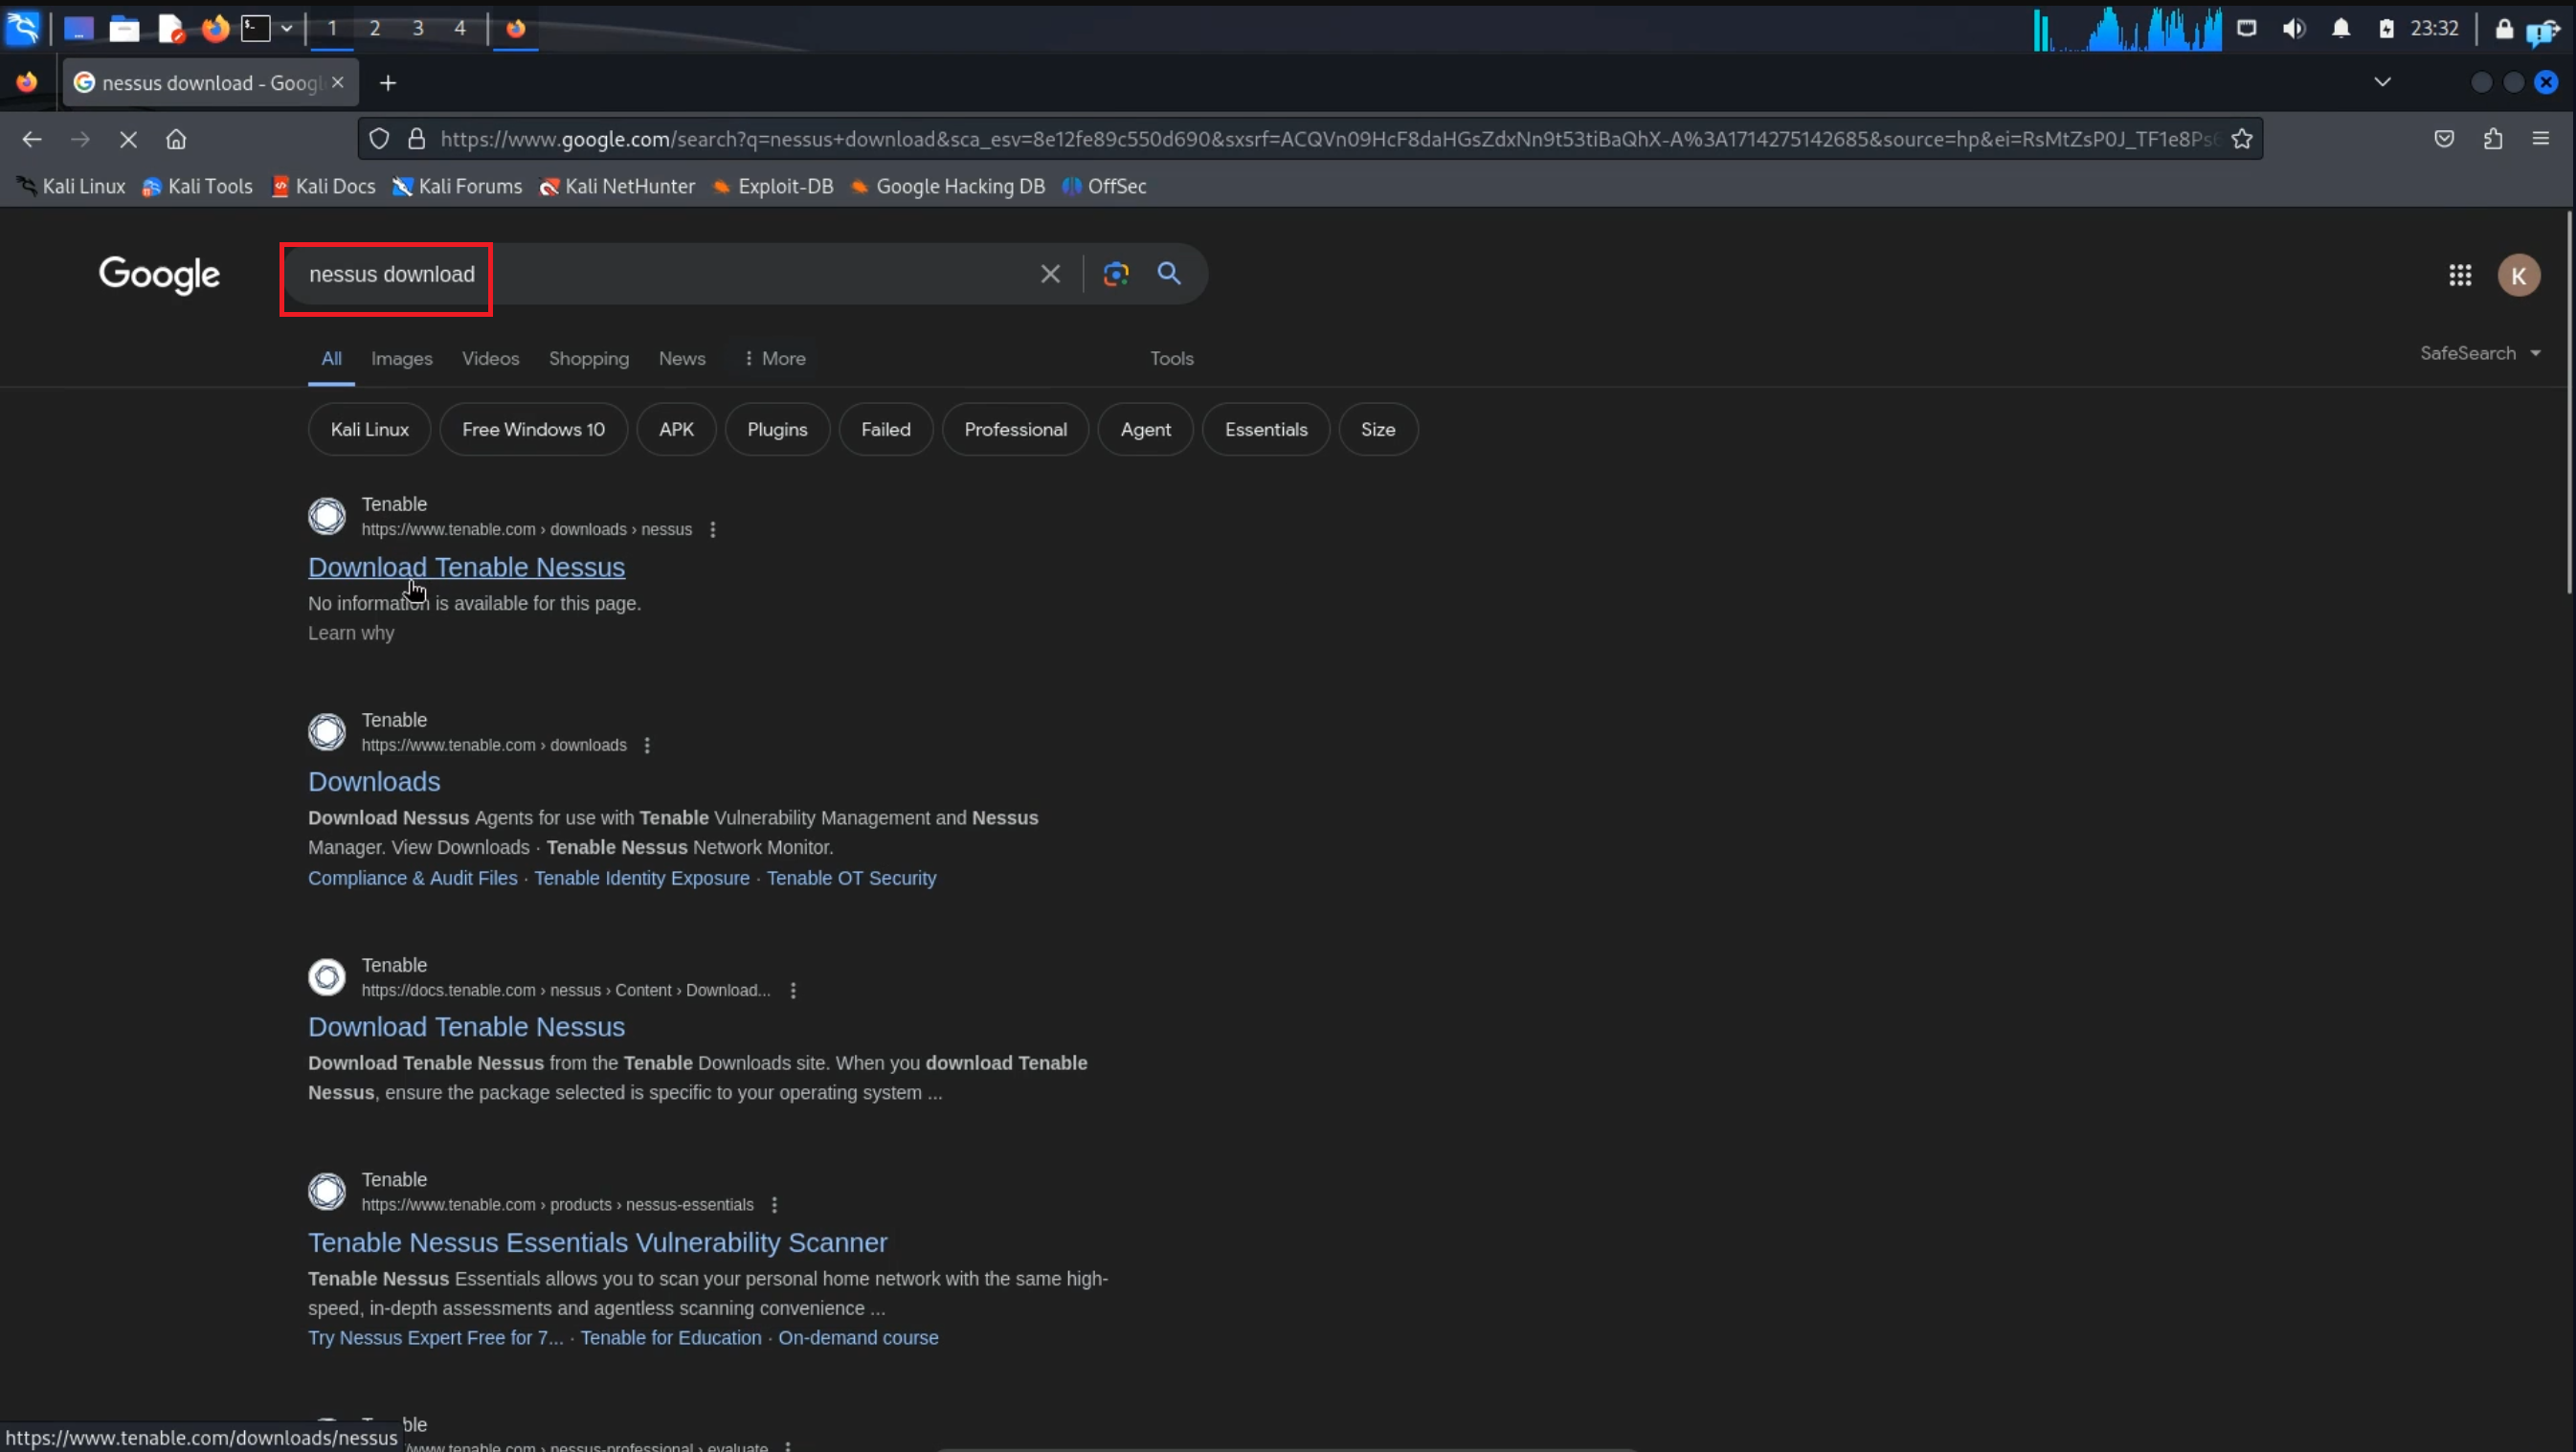2576x1452 pixels.
Task: Open search by image camera icon
Action: point(1115,273)
